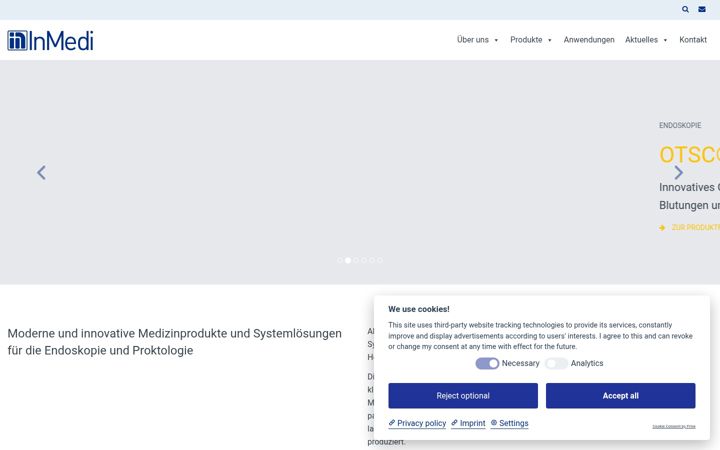Click the "Moderne und innovative Medizinprodukte" heading
This screenshot has height=450, width=720.
pos(174,342)
